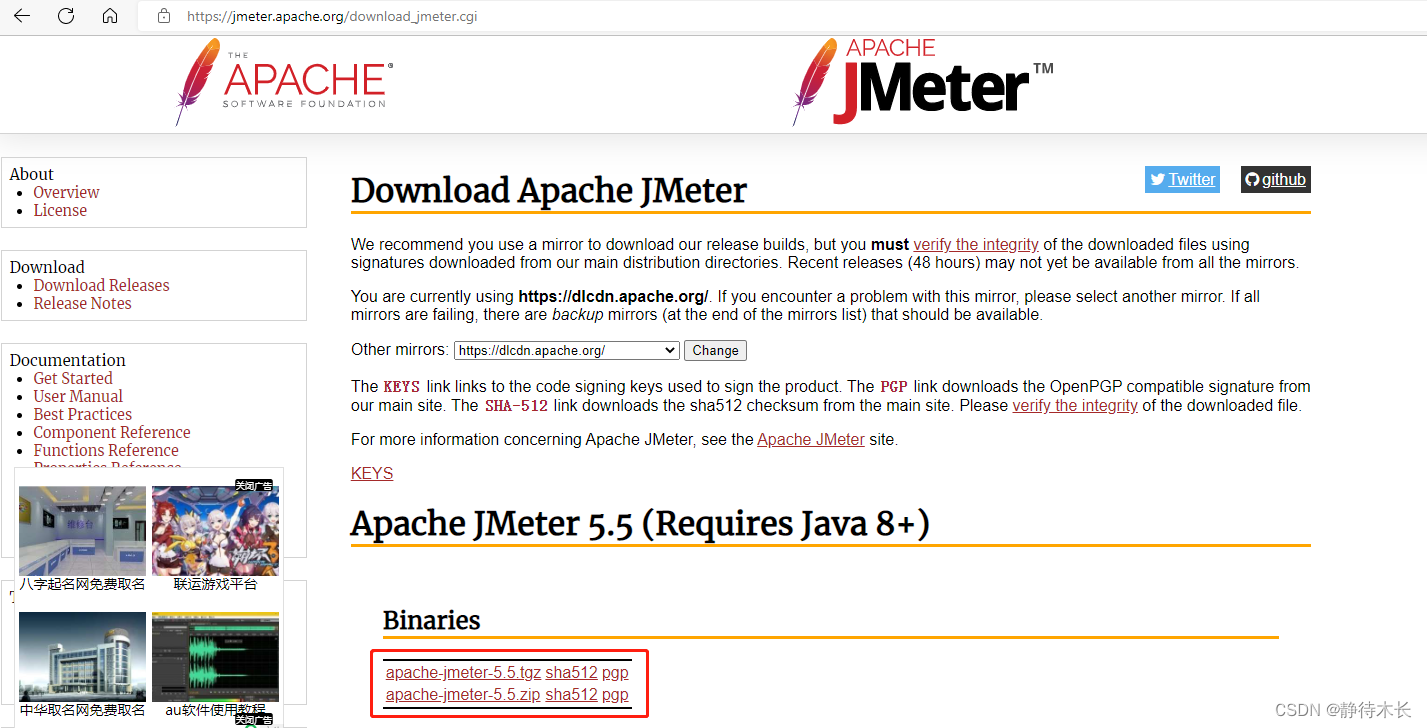The width and height of the screenshot is (1427, 728).
Task: Open Functions Reference link
Action: pos(106,450)
